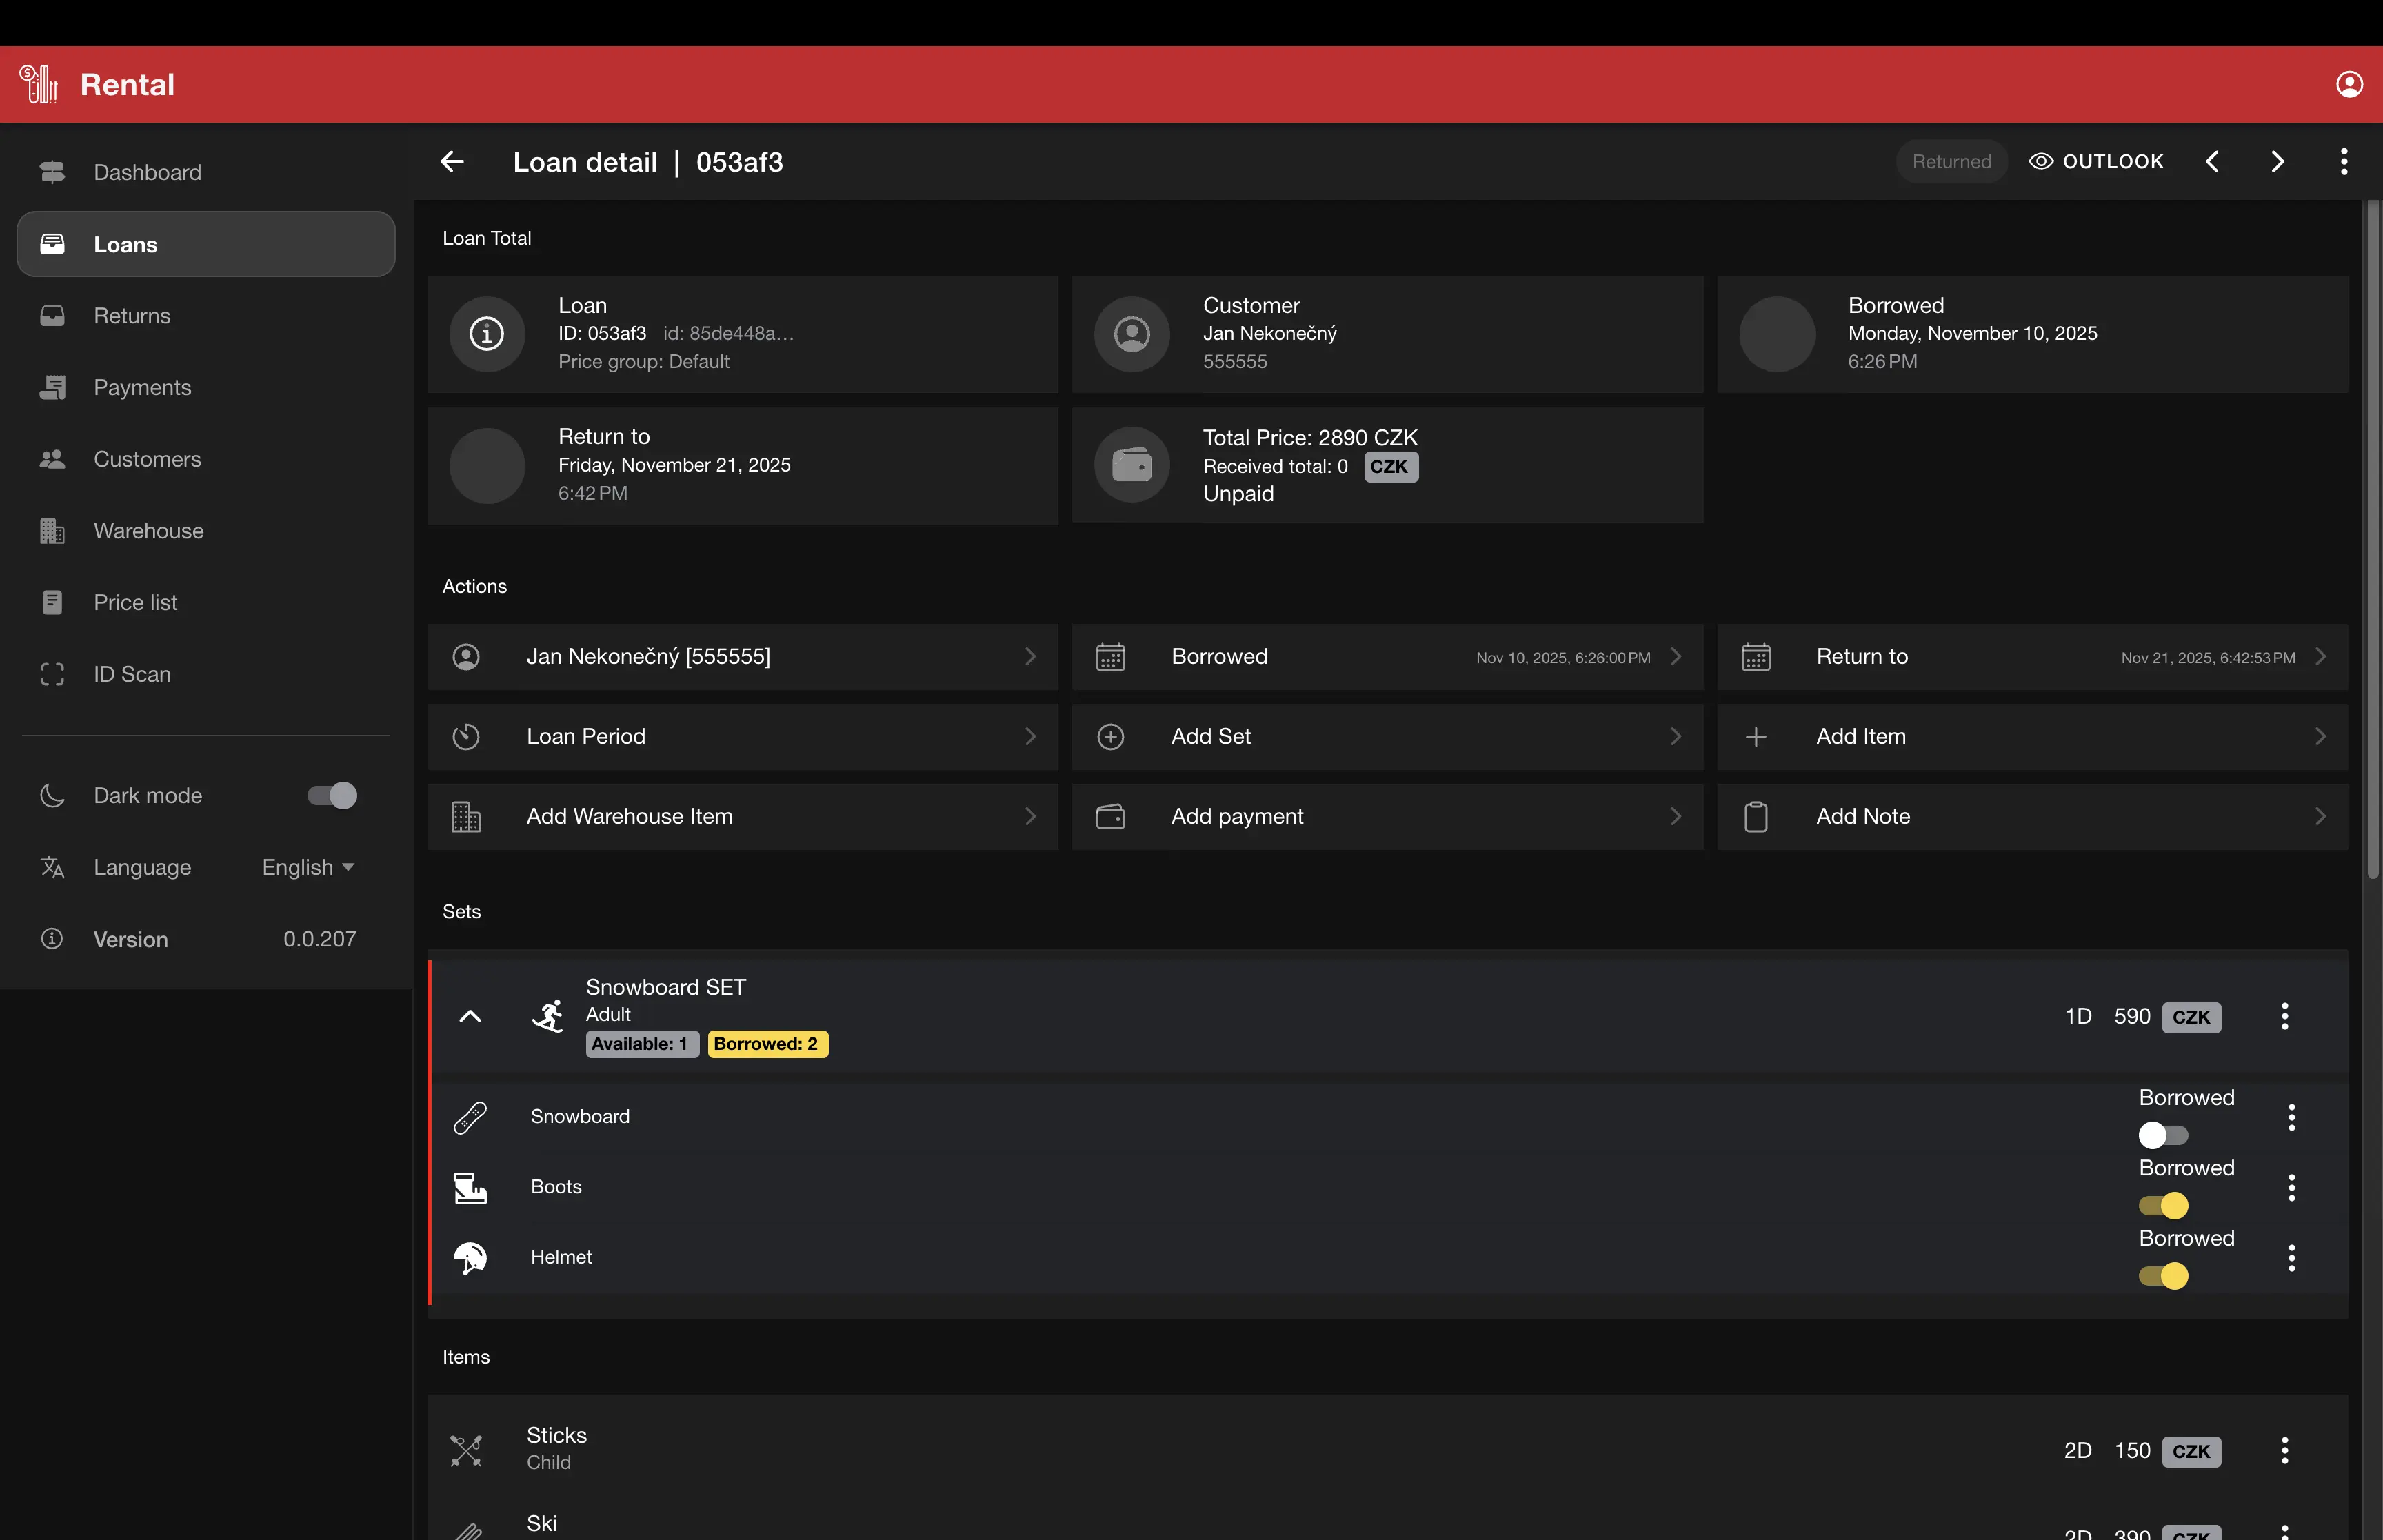Click the Helmet item icon
The image size is (2383, 1540).
pos(470,1257)
